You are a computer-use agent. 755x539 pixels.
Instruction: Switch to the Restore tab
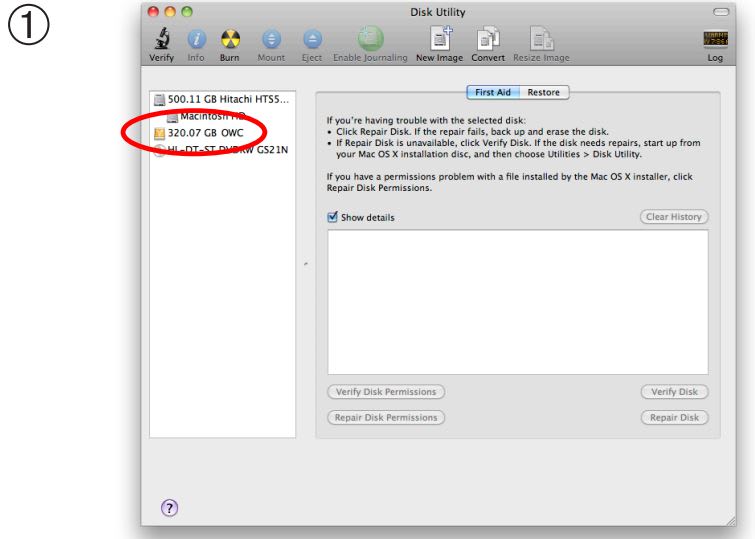click(544, 92)
